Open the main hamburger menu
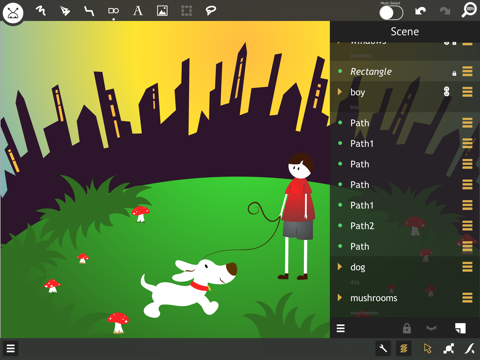Viewport: 480px width, 360px height. pos(11,349)
